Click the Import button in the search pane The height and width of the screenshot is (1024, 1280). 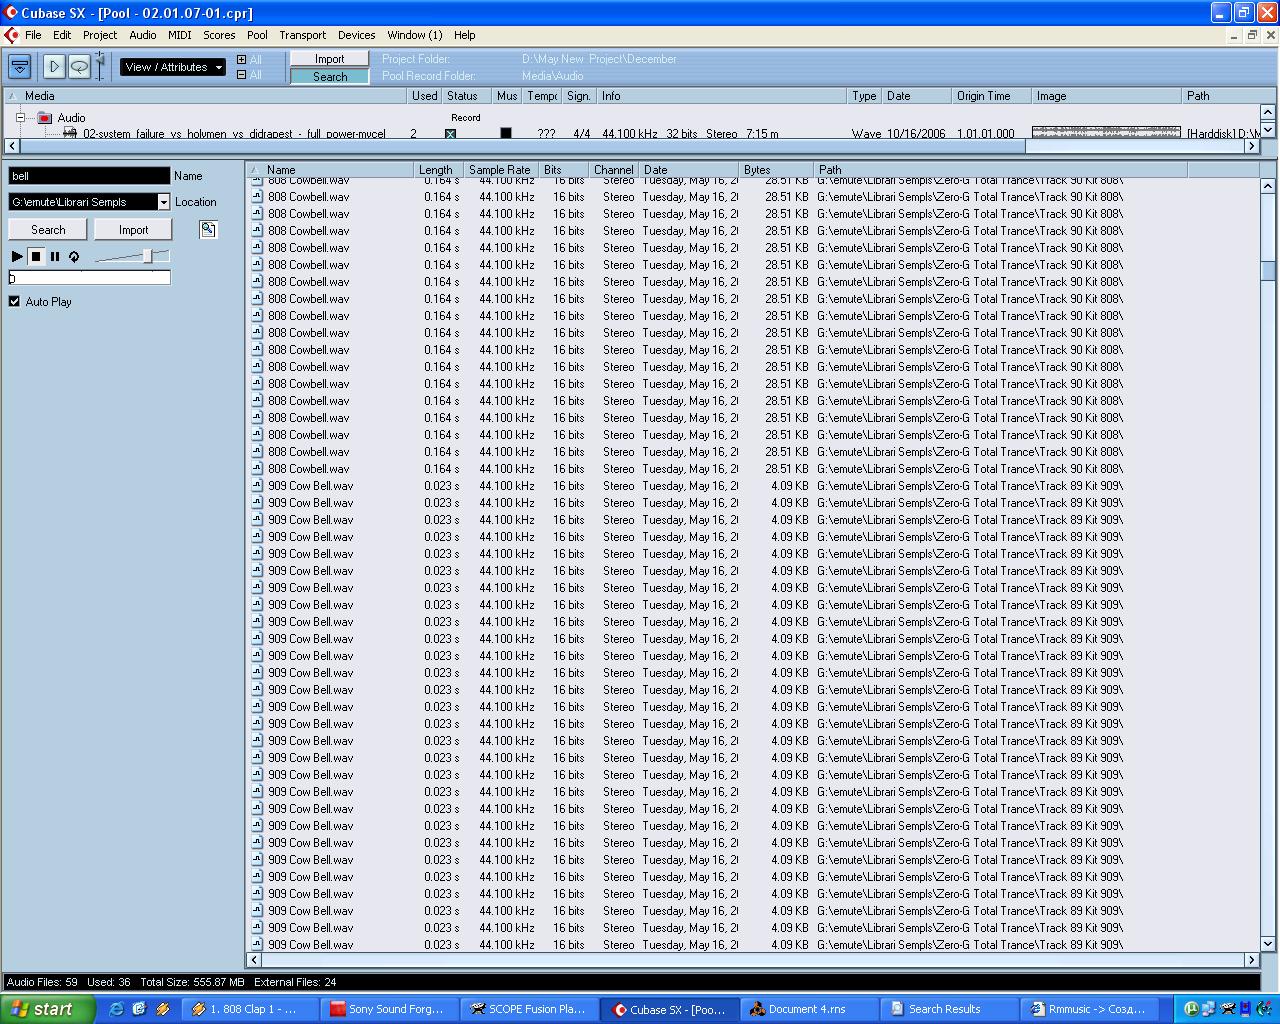pyautogui.click(x=133, y=229)
